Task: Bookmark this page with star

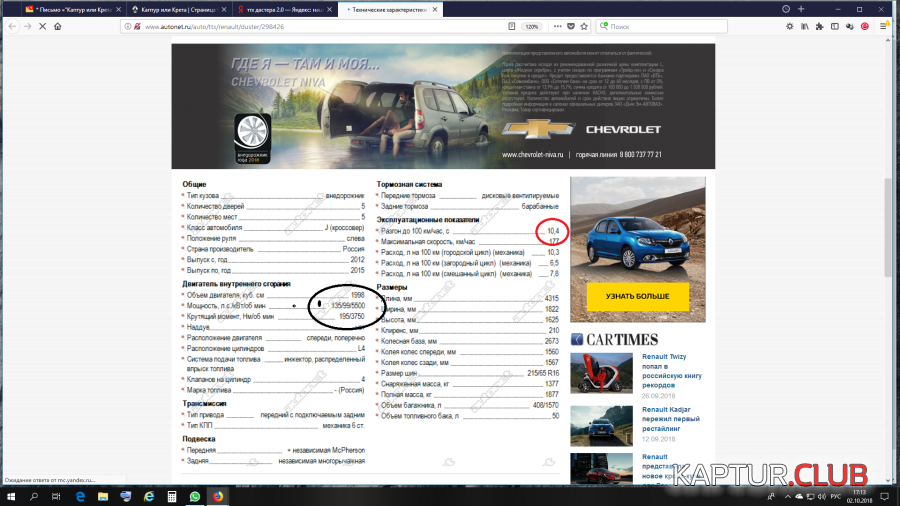Action: pyautogui.click(x=584, y=26)
